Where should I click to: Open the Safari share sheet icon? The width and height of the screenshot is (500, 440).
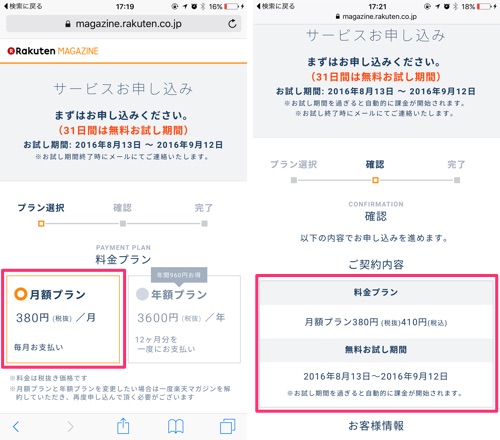pyautogui.click(x=123, y=426)
